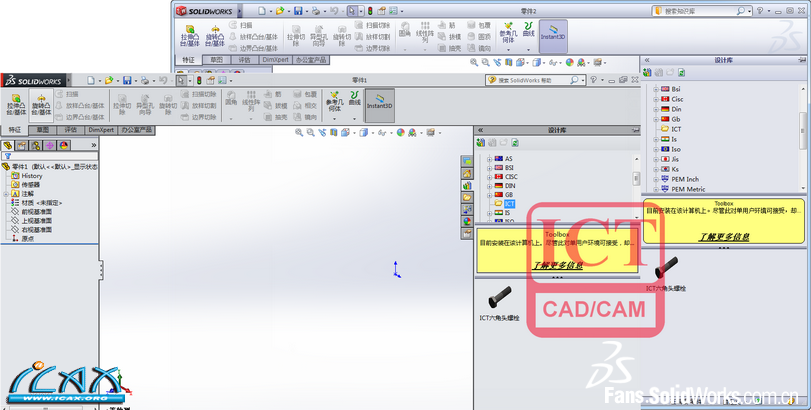Open the PropertyManager tab icon
This screenshot has height=410, width=811.
click(22, 145)
